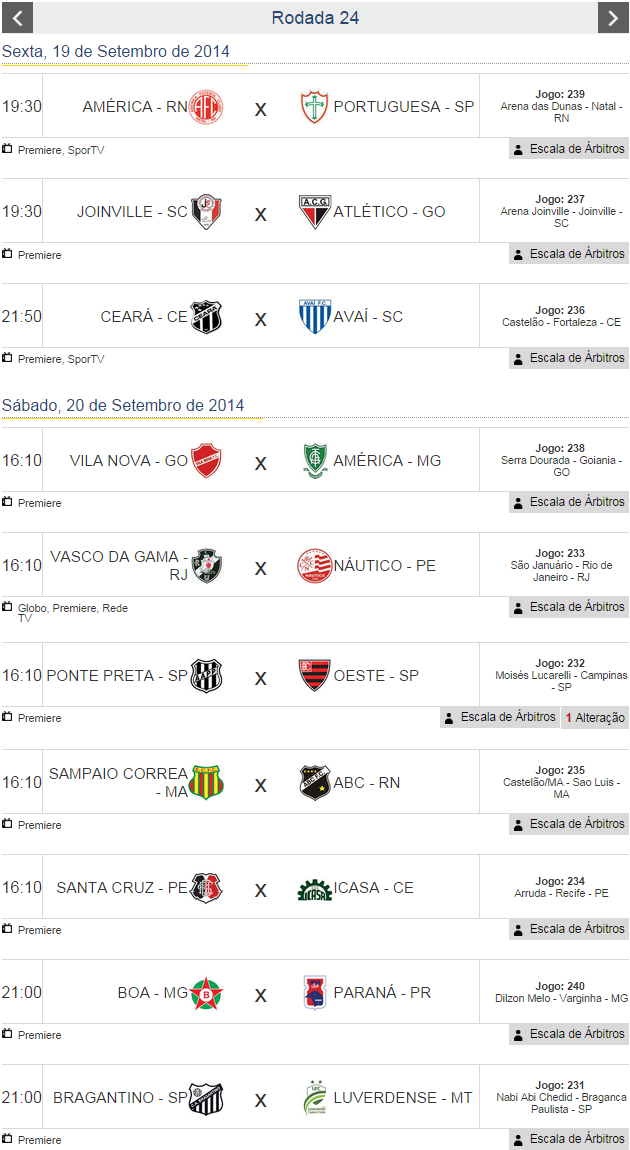Click the Náutico-PE team crest
The height and width of the screenshot is (1150, 630).
coord(315,567)
